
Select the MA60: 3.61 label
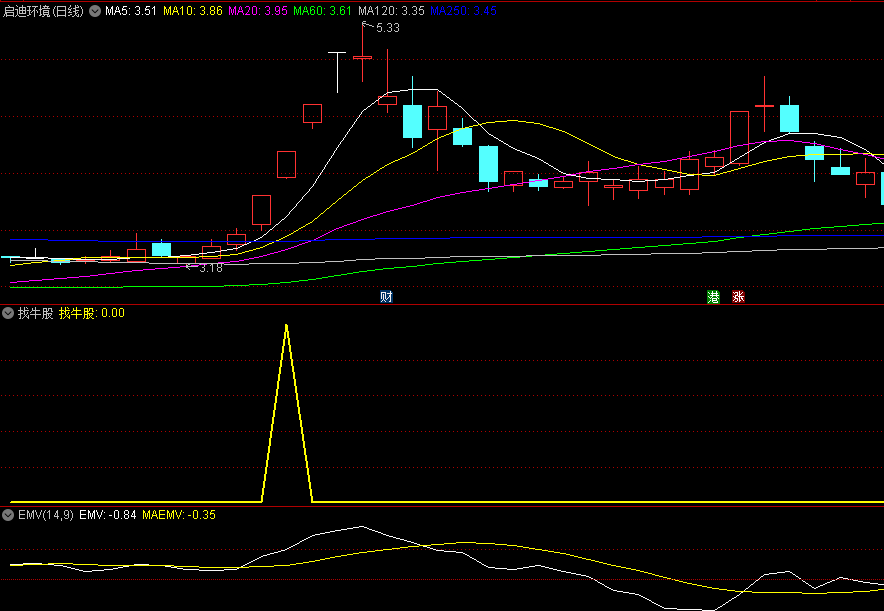322,11
